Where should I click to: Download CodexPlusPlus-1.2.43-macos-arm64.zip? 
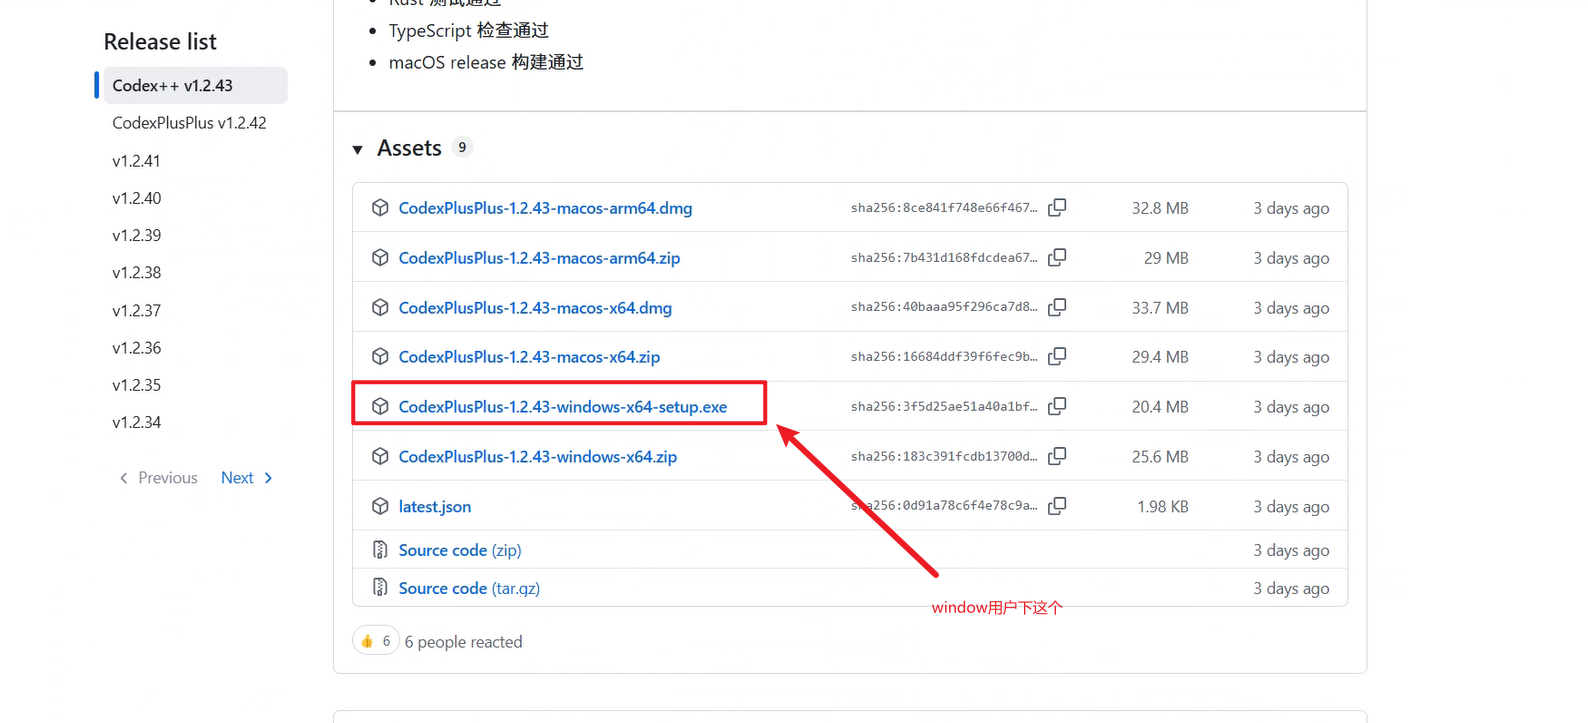(539, 258)
